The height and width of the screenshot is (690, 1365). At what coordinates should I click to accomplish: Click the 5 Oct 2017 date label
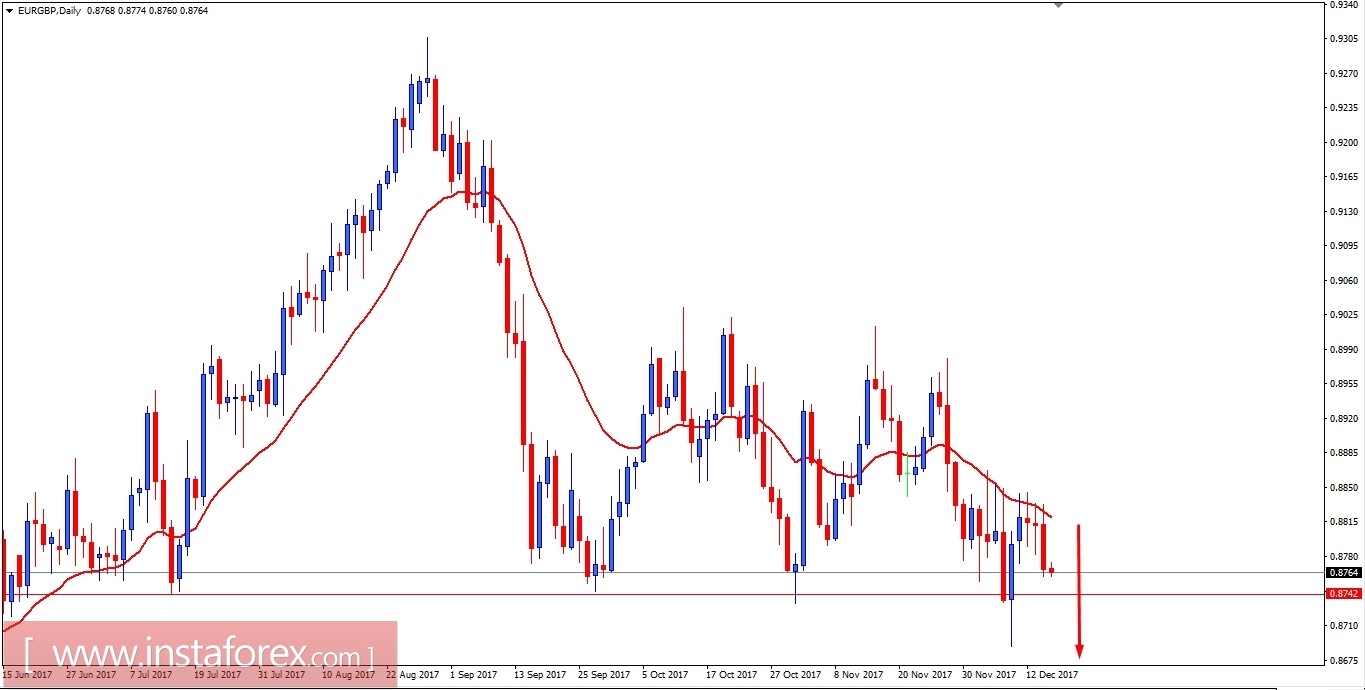coord(666,675)
